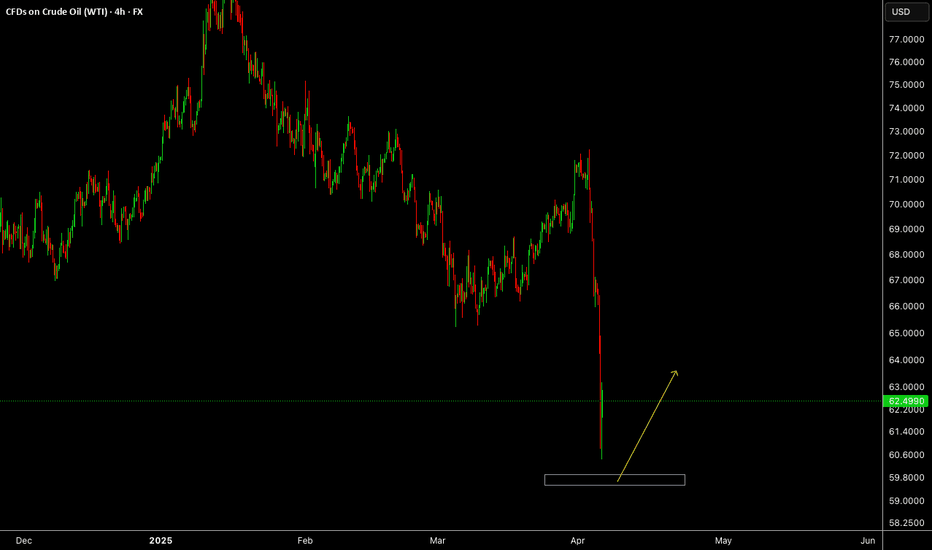Click the Dec label on time axis
The height and width of the screenshot is (550, 932).
point(24,540)
